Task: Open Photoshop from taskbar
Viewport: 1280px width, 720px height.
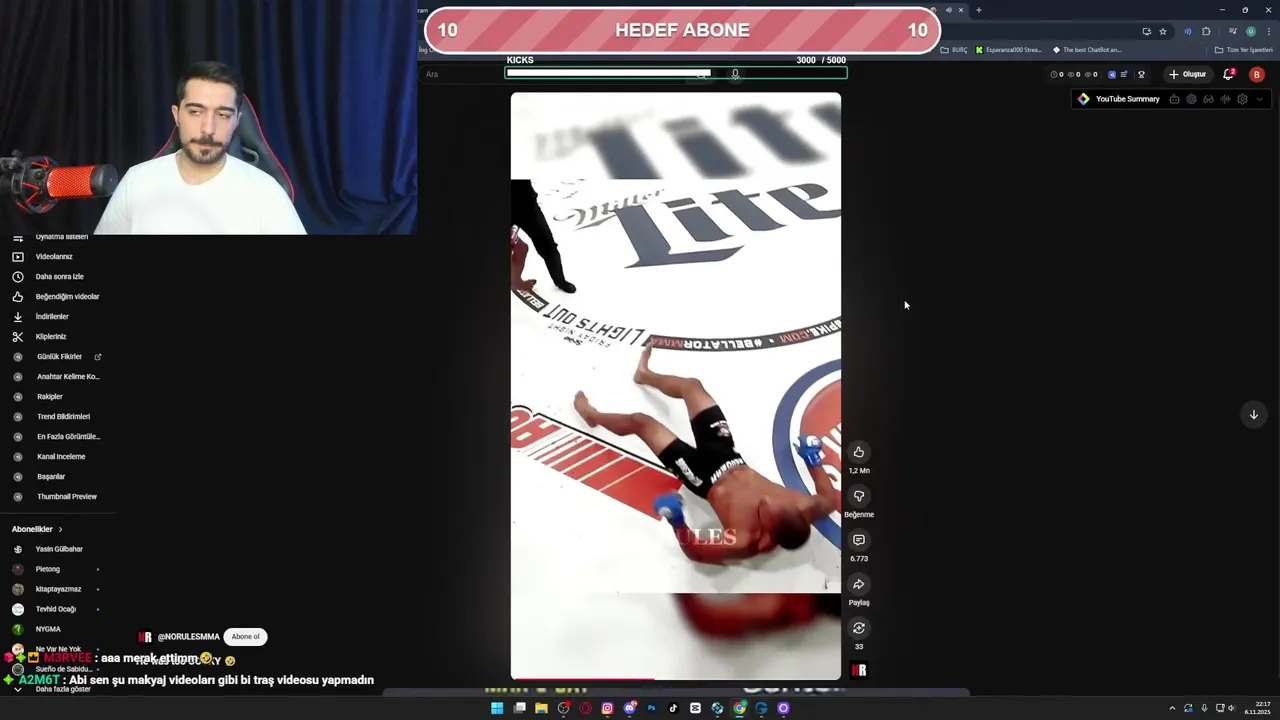Action: (x=651, y=708)
